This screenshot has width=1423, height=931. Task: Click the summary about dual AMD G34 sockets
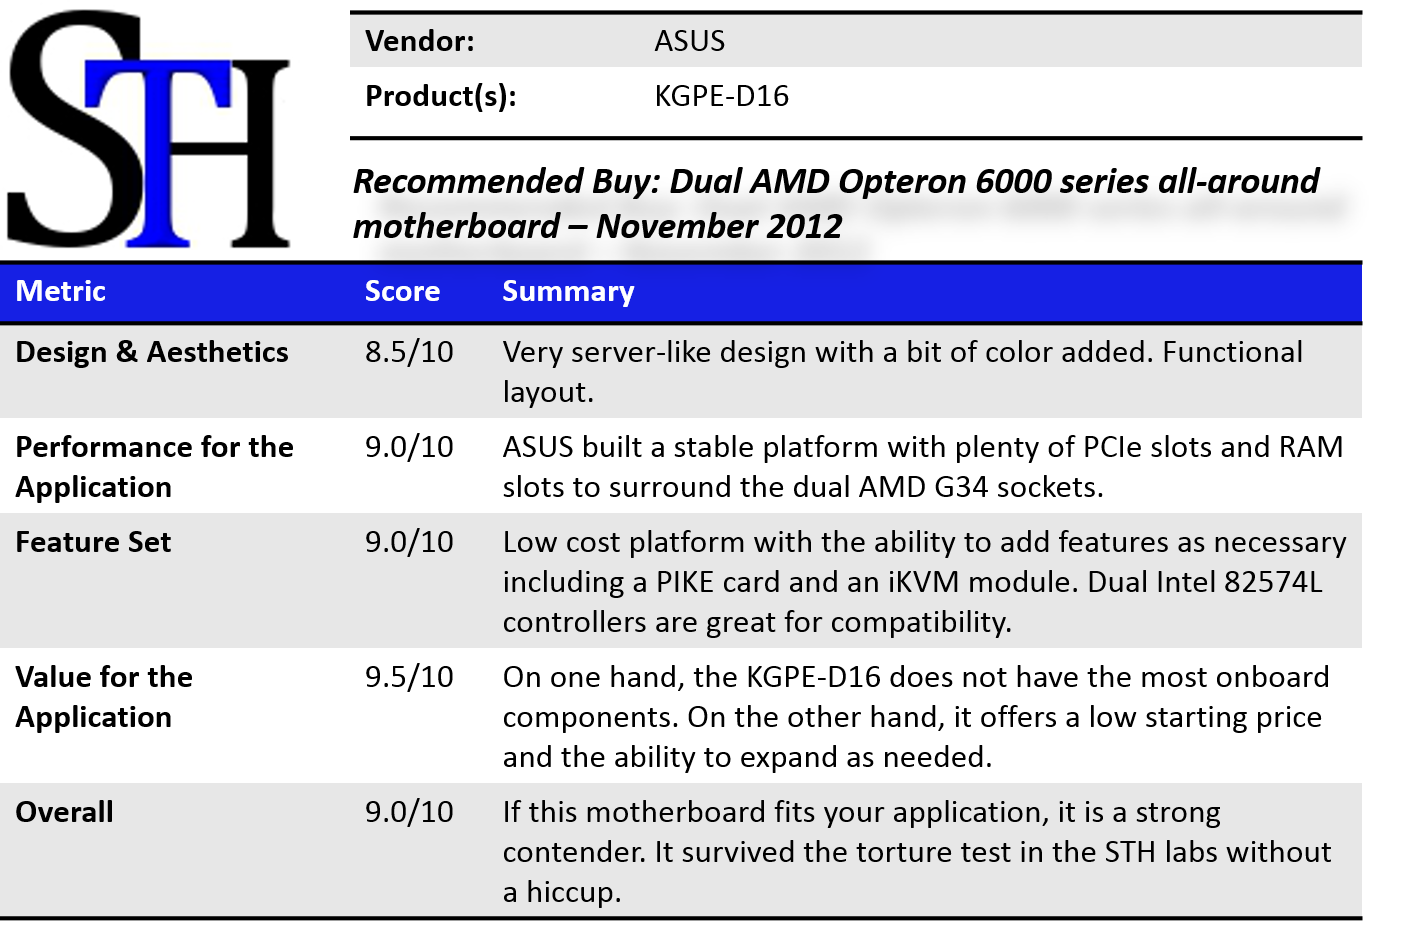click(922, 467)
